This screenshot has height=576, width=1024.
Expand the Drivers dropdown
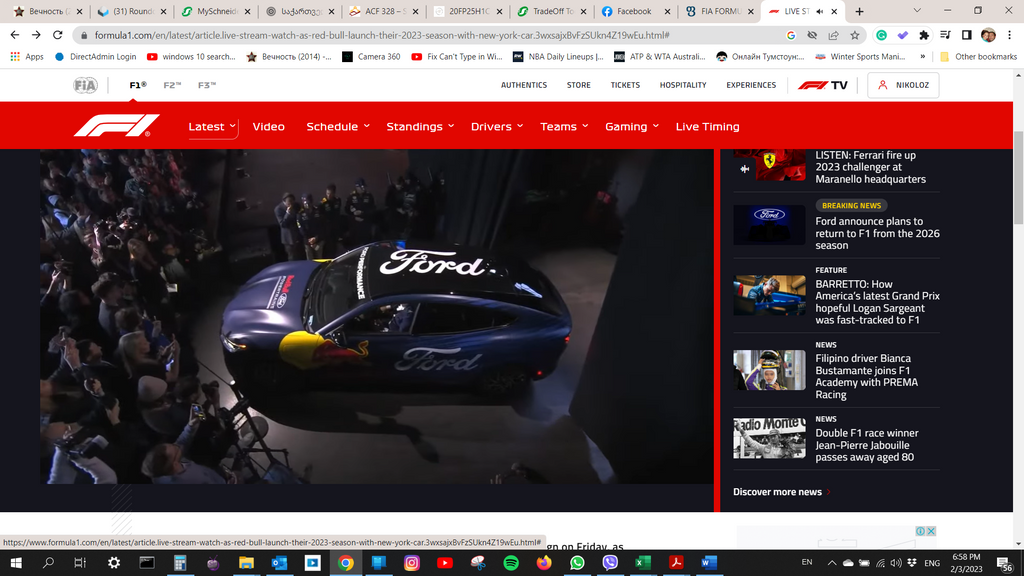497,127
